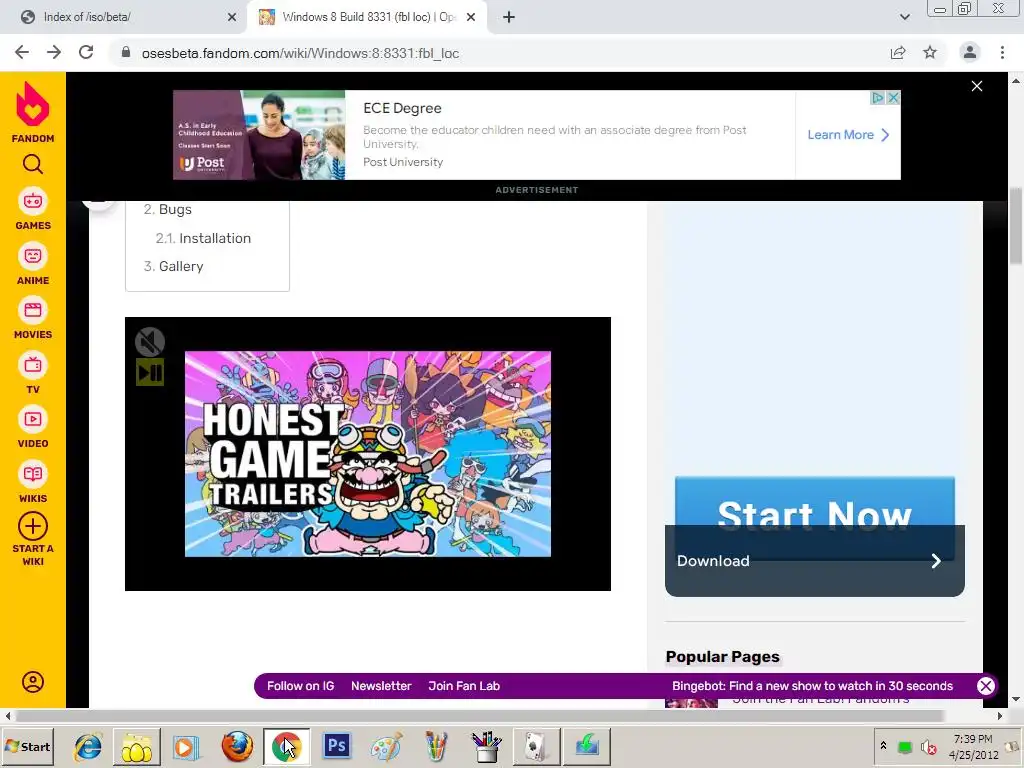Open Fandom search magnifier icon
This screenshot has height=768, width=1024.
(33, 164)
